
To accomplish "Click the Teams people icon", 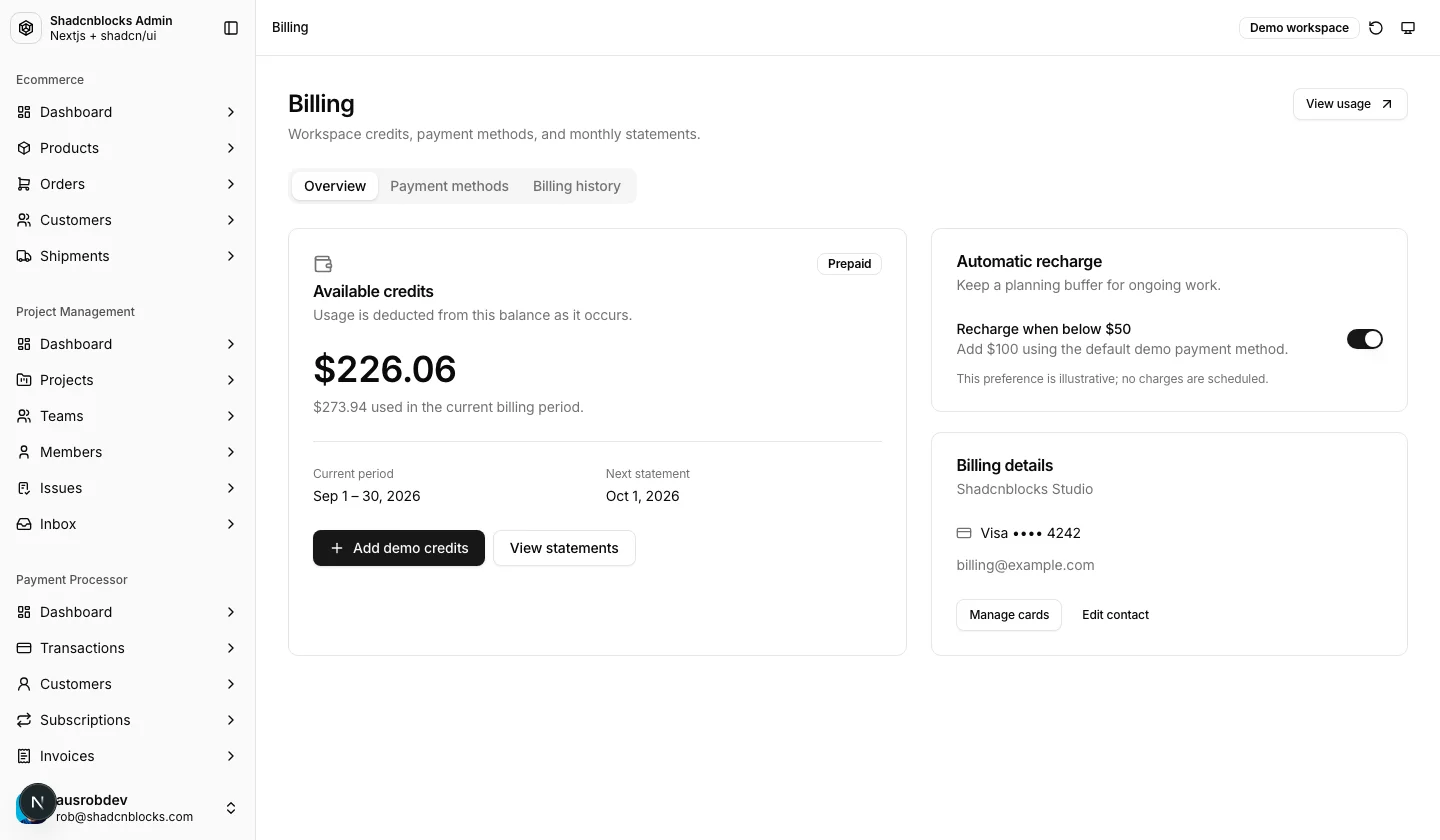I will (24, 416).
